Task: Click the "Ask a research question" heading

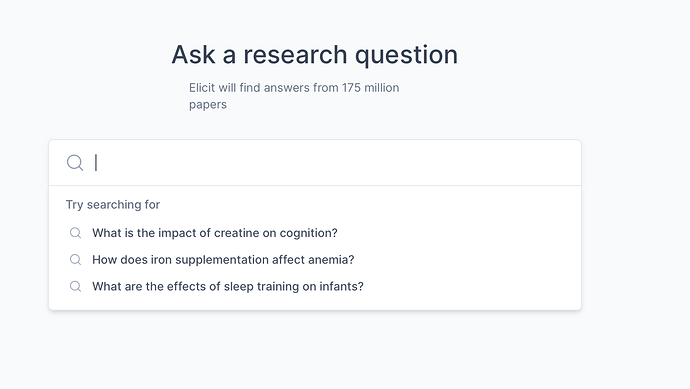Action: (315, 55)
